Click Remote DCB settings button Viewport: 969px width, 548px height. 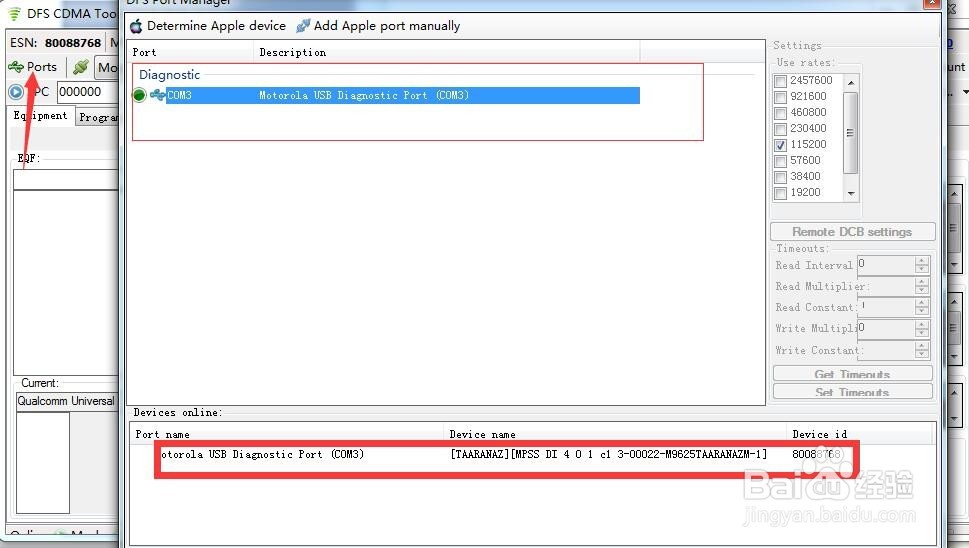click(852, 232)
